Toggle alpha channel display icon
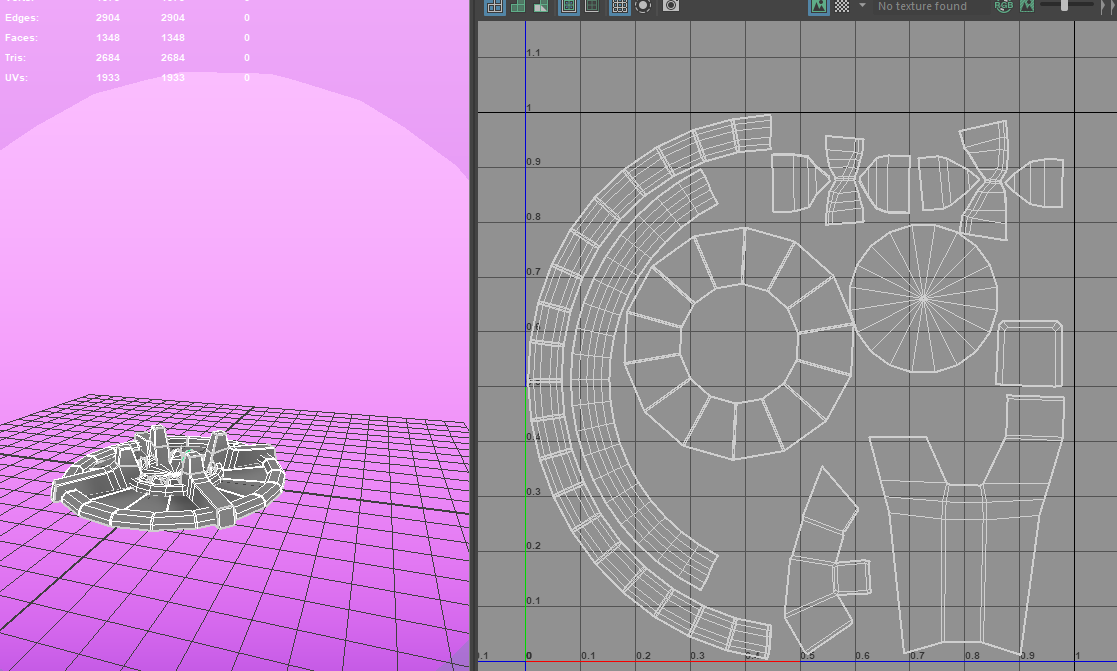This screenshot has height=671, width=1117. [x=1027, y=6]
